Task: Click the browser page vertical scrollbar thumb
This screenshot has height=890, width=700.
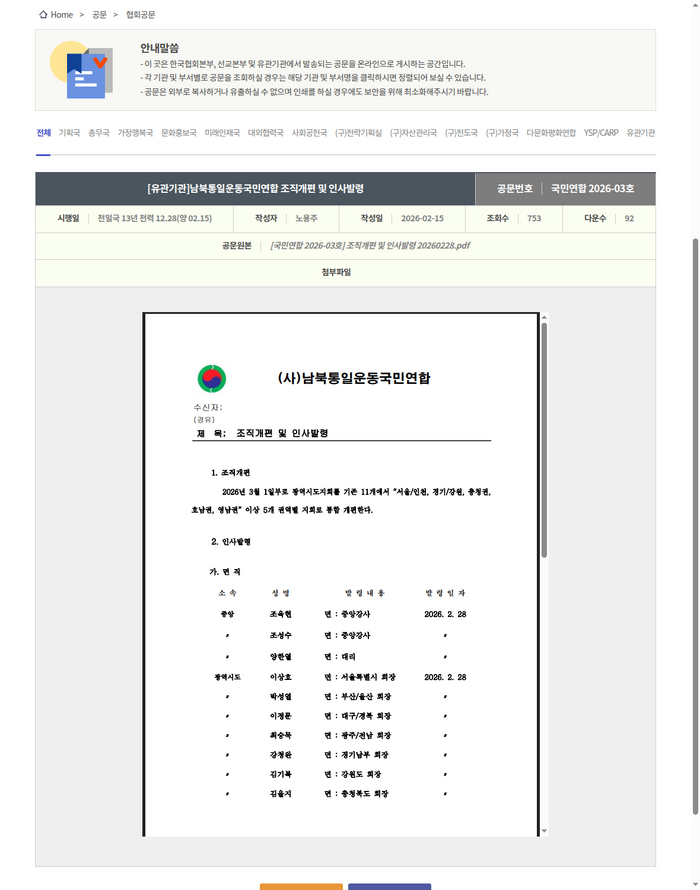Action: pos(695,527)
